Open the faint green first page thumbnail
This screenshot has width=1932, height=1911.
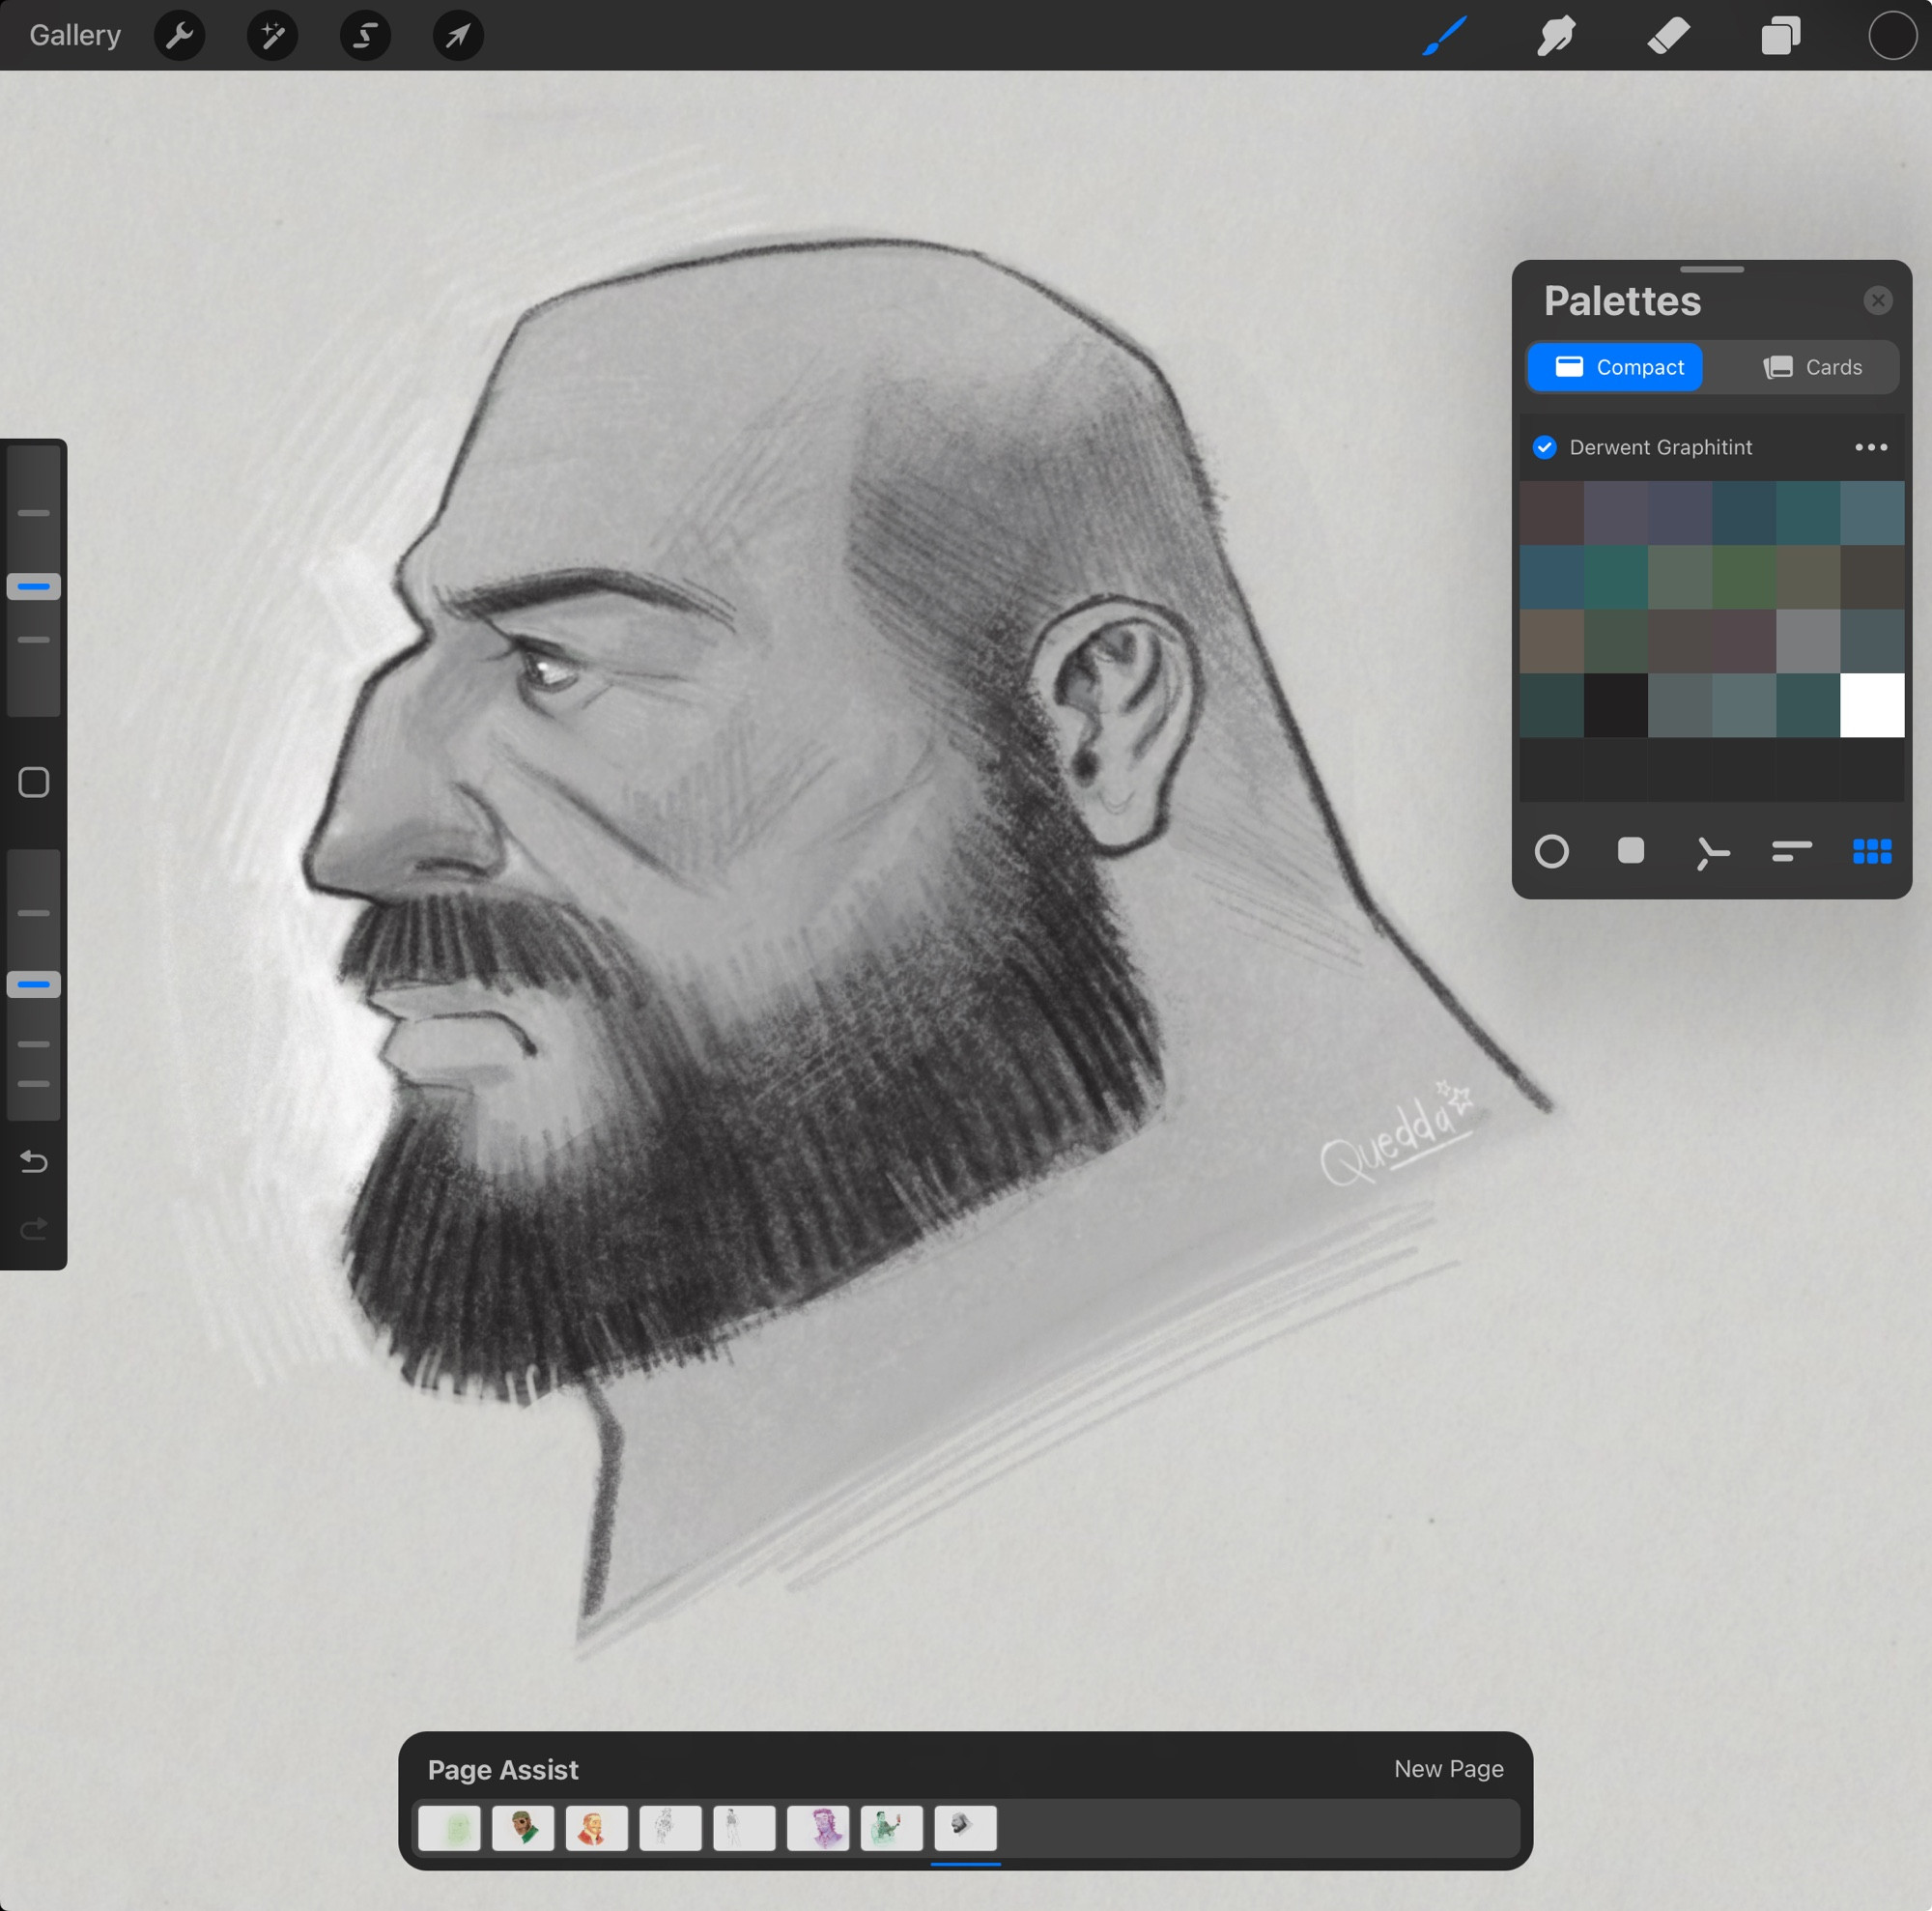(449, 1827)
